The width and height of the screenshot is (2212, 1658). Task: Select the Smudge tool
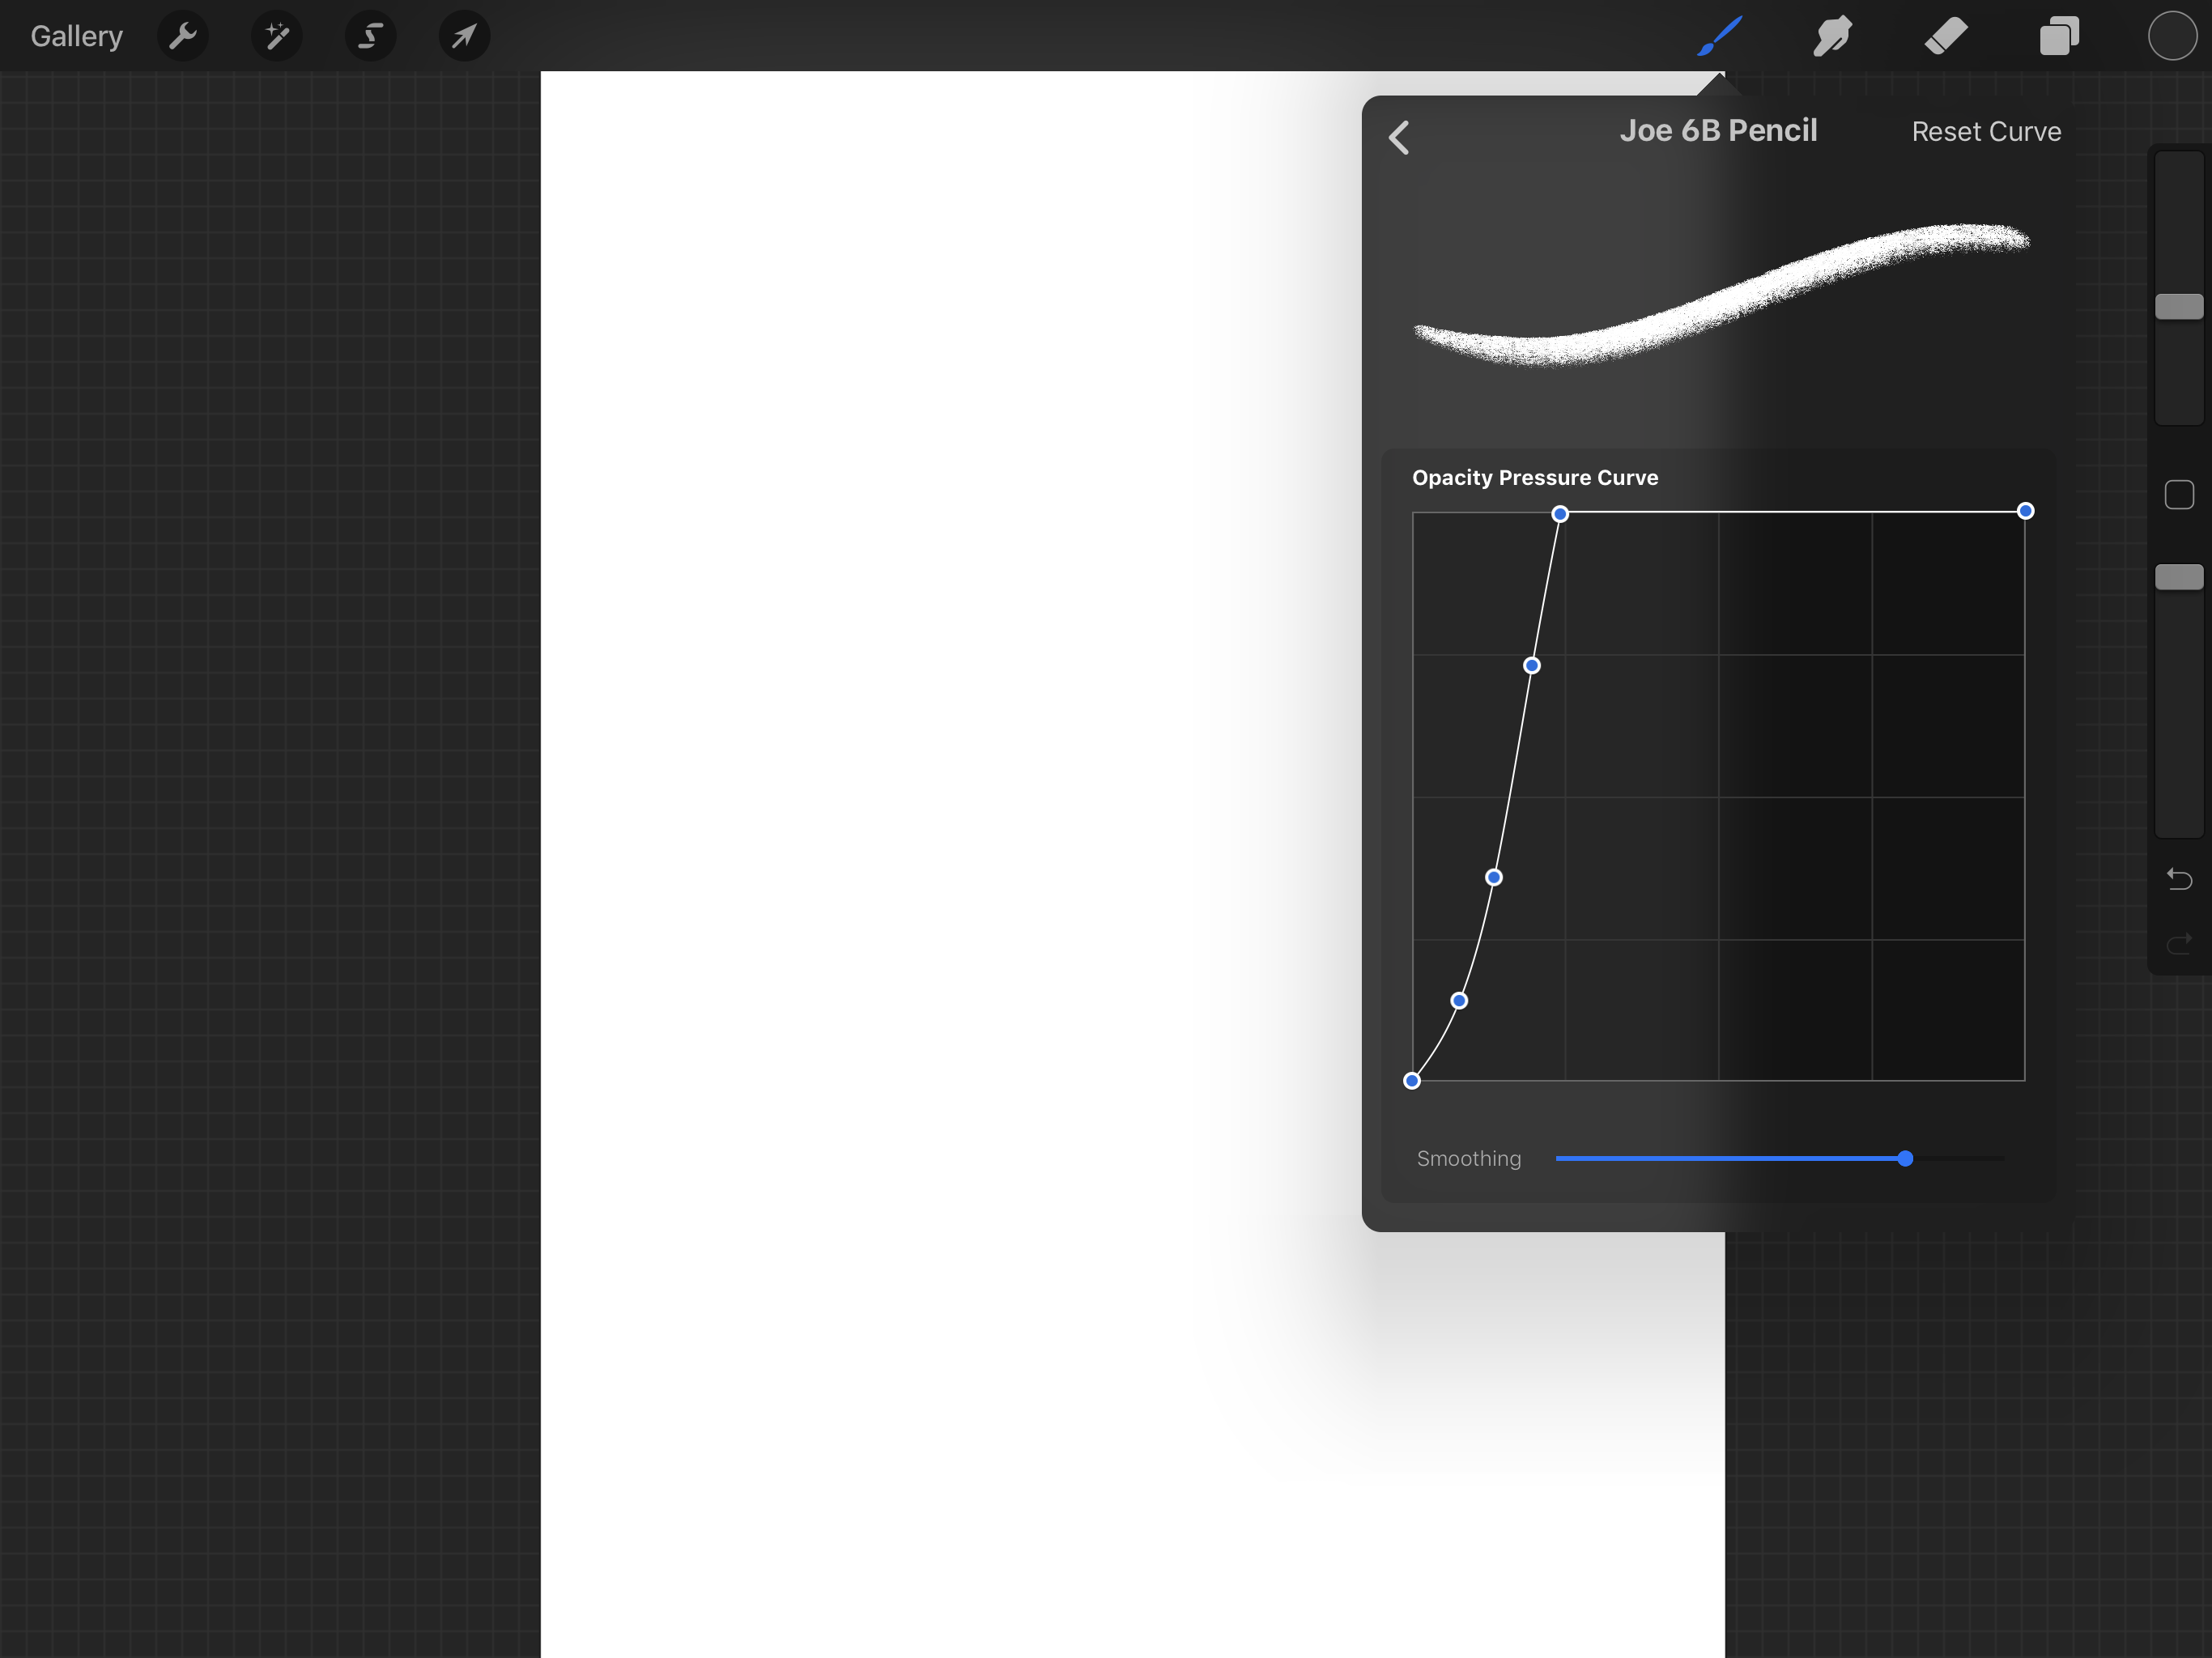(x=1833, y=36)
